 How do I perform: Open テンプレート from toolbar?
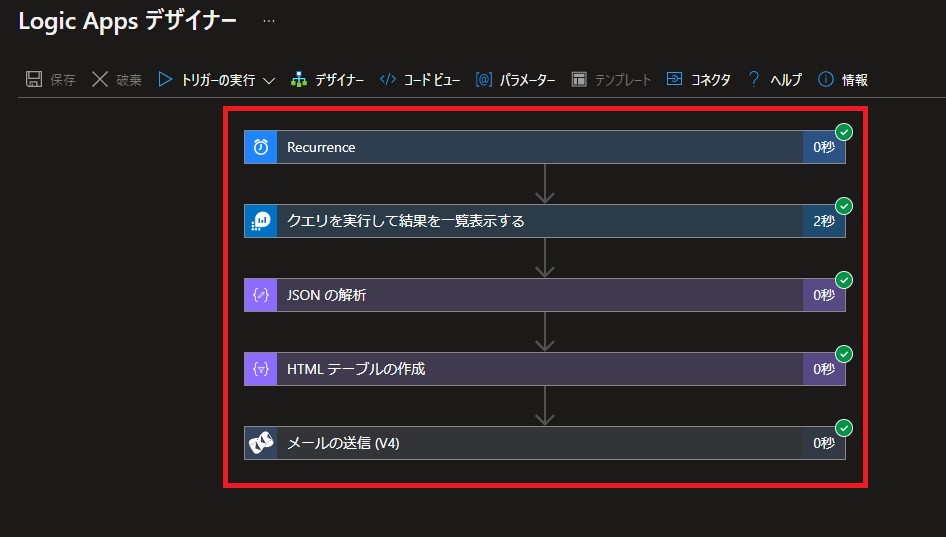pyautogui.click(x=623, y=80)
